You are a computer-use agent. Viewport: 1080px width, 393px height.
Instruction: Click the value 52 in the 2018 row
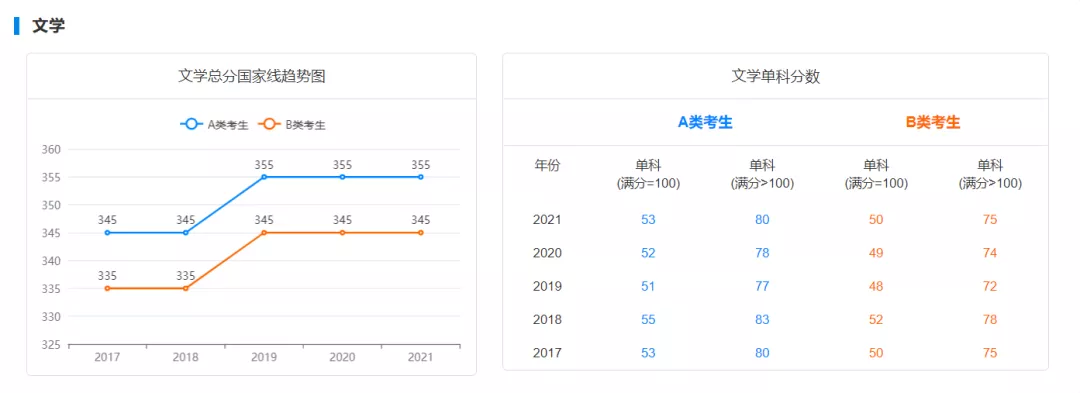875,319
